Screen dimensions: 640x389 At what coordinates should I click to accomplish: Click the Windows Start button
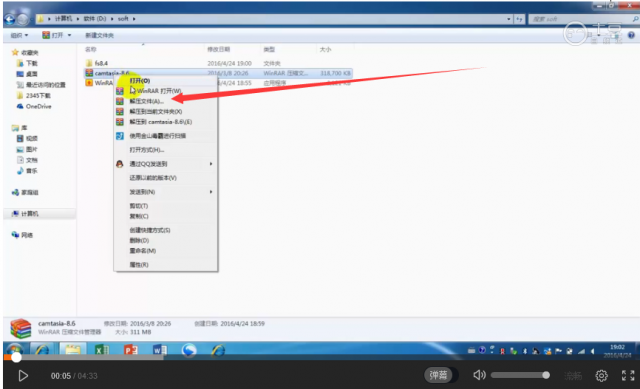pos(14,350)
